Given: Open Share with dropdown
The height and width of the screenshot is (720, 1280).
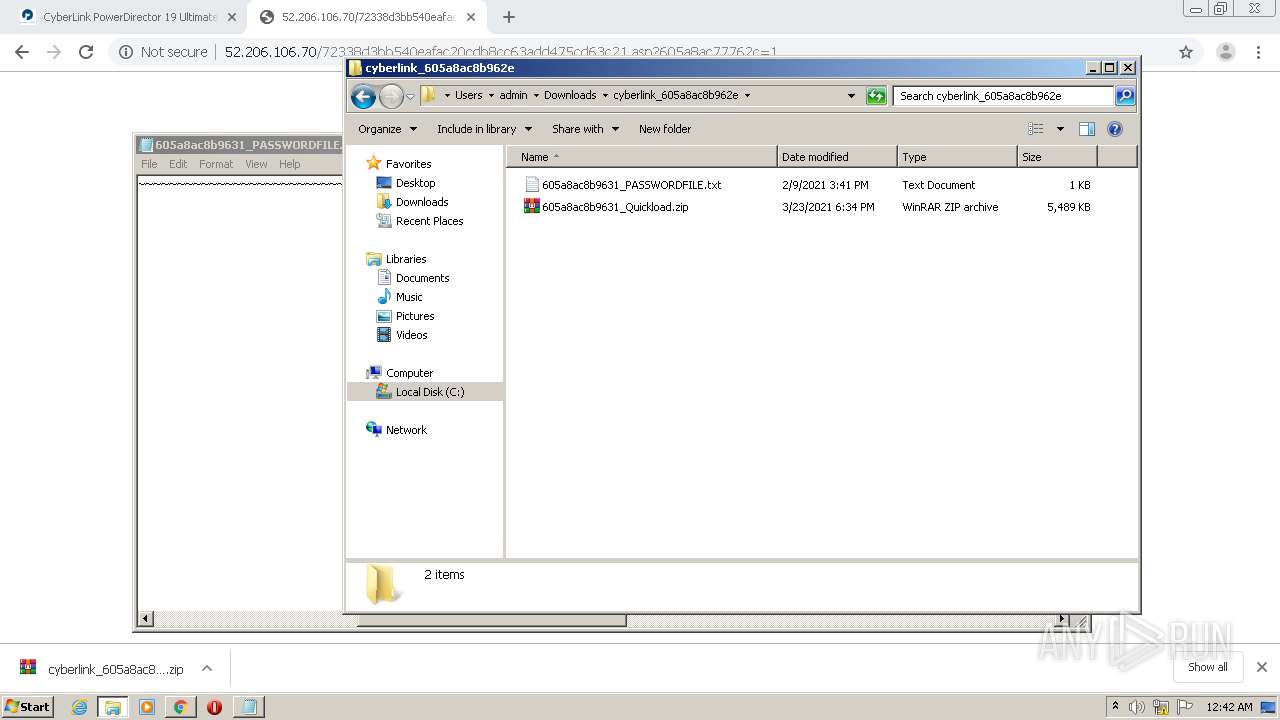Looking at the screenshot, I should pyautogui.click(x=585, y=129).
